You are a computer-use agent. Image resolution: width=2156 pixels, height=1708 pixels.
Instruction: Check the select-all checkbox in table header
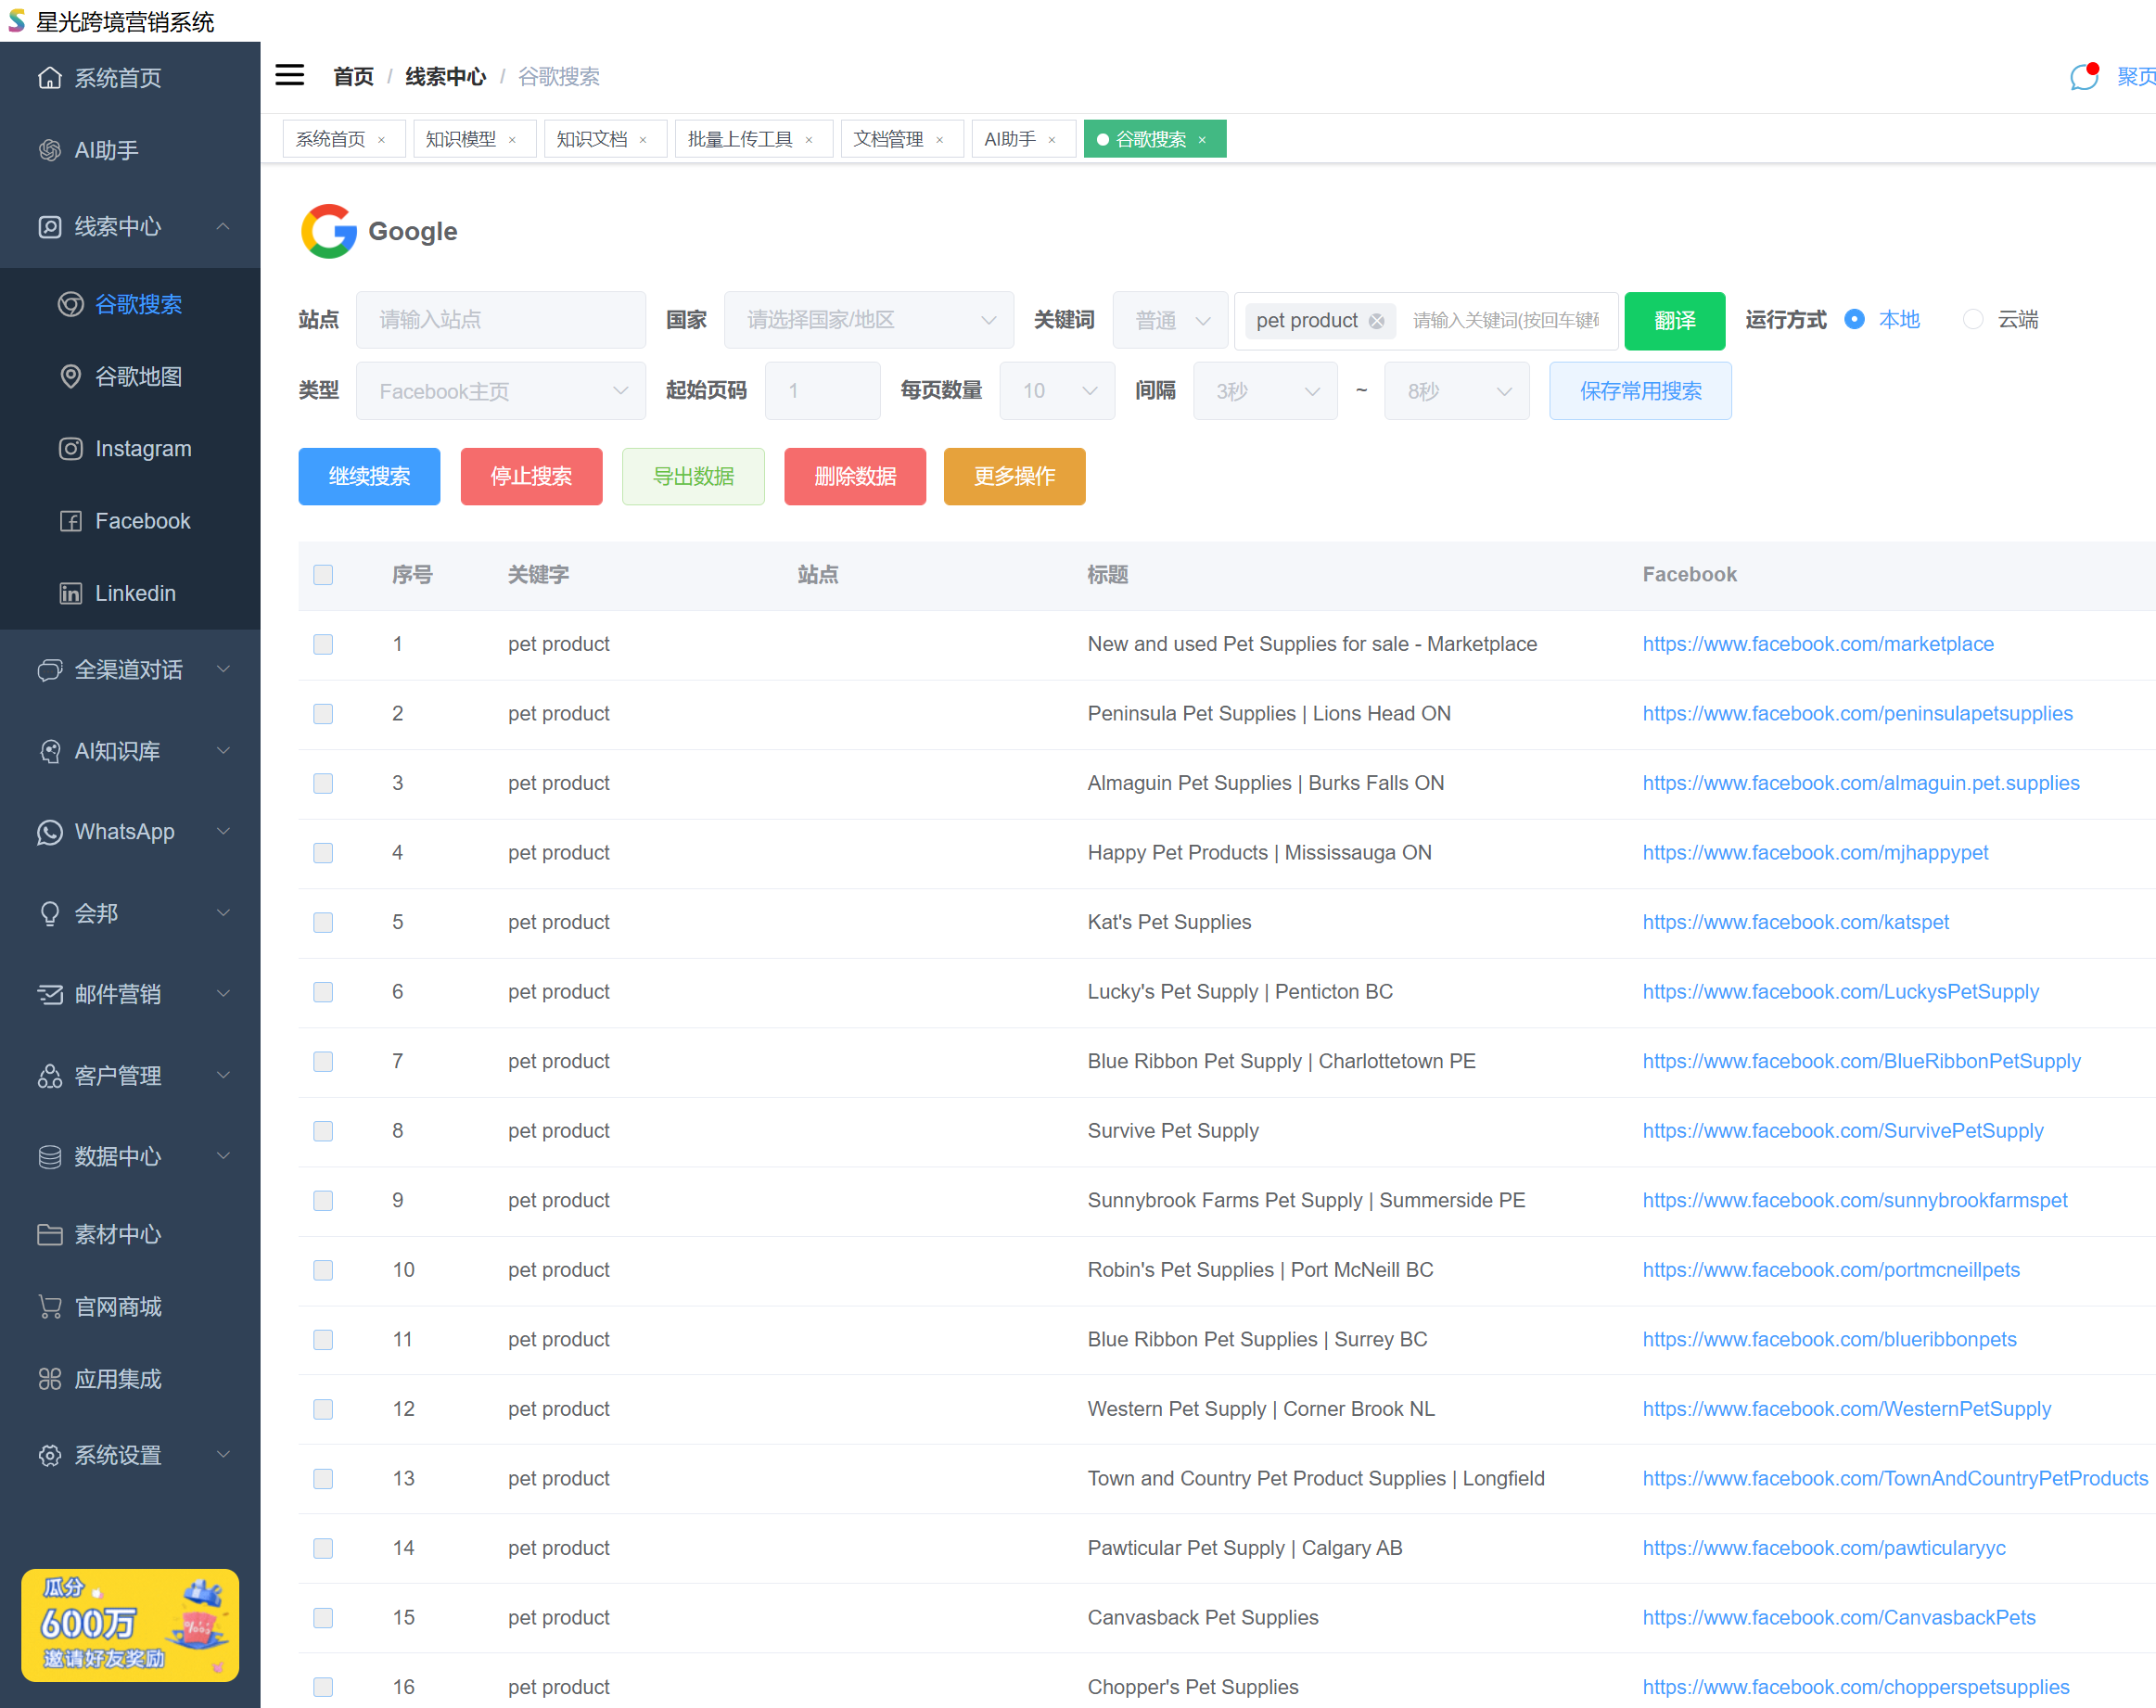point(323,575)
